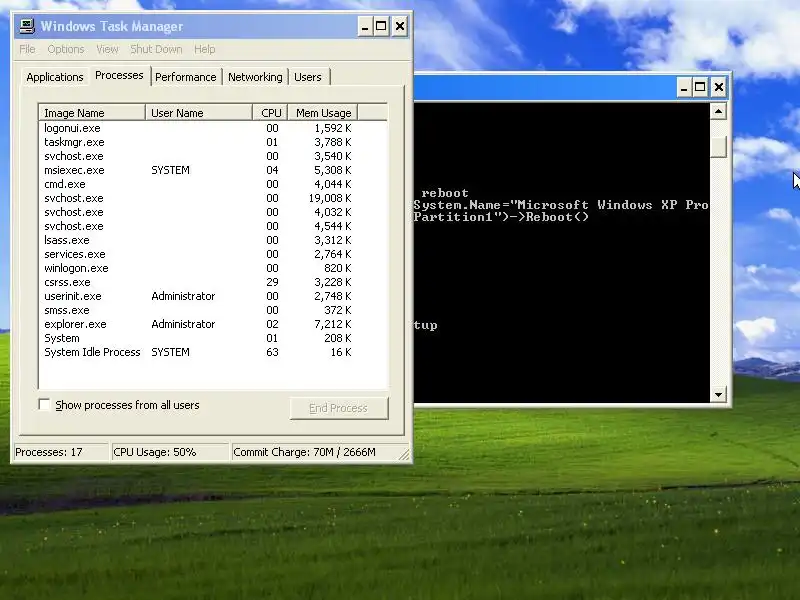Minimize the command prompt window
This screenshot has width=800, height=600.
pos(684,88)
